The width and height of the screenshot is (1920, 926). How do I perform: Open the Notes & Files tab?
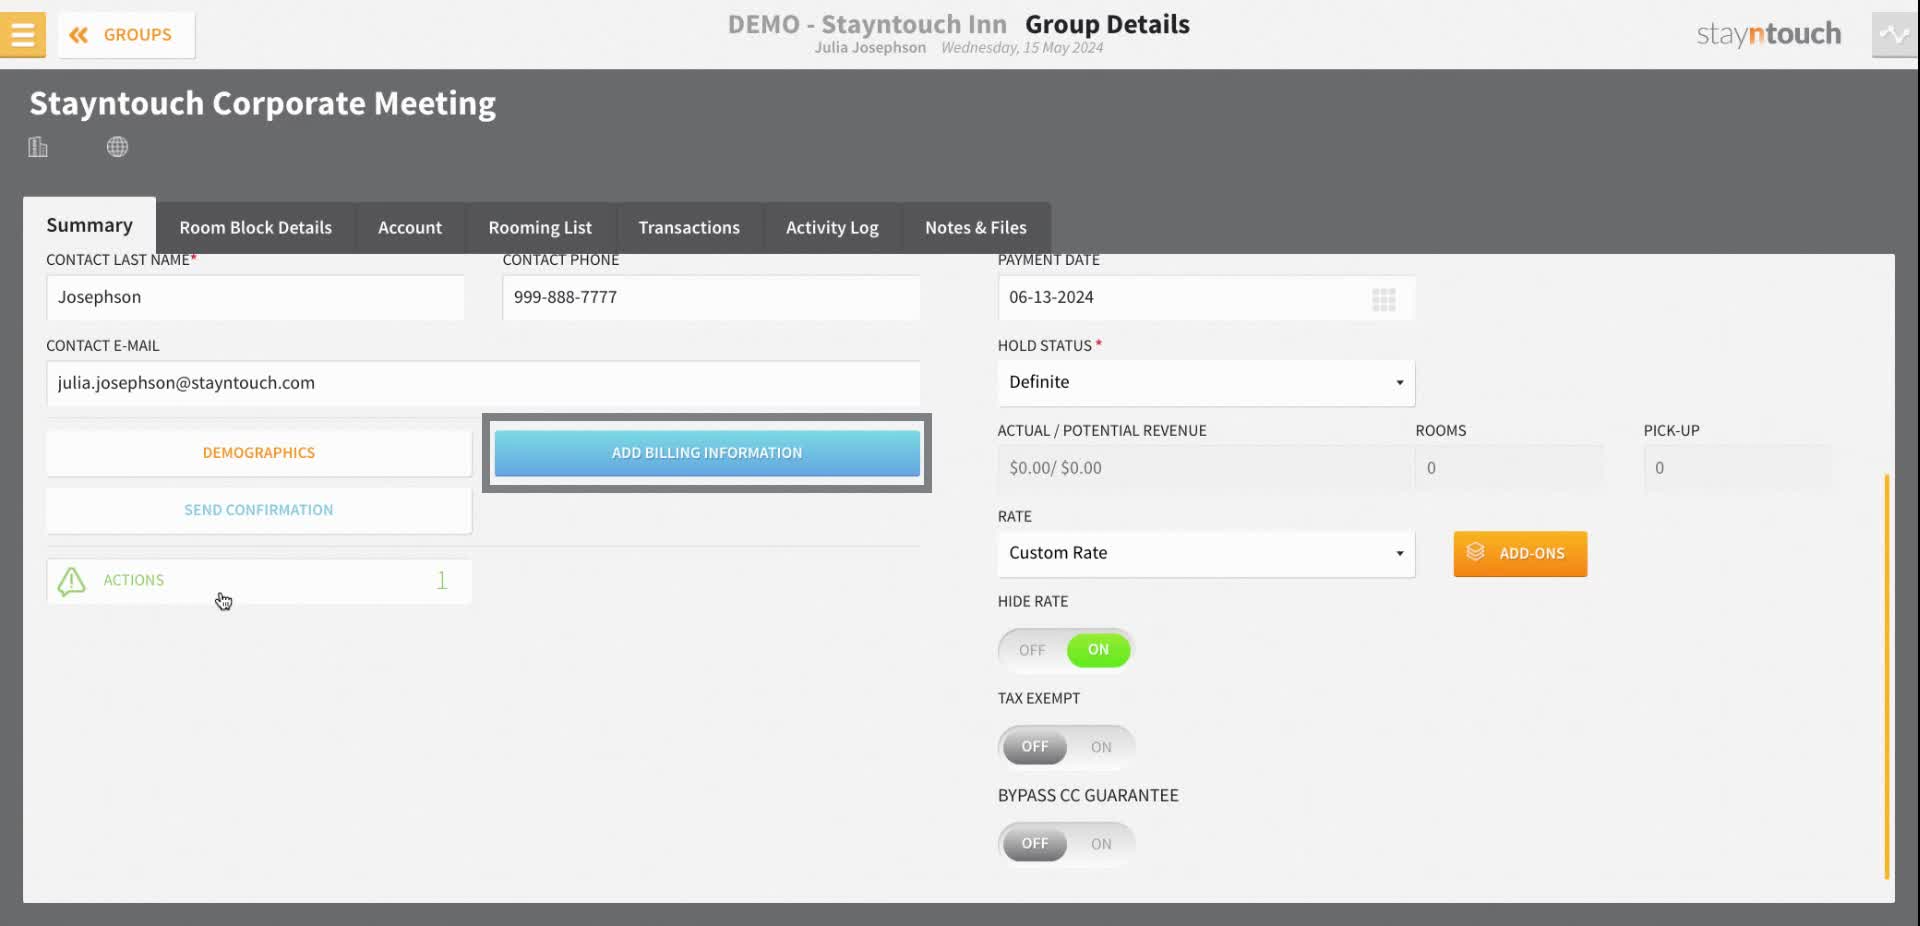point(975,228)
